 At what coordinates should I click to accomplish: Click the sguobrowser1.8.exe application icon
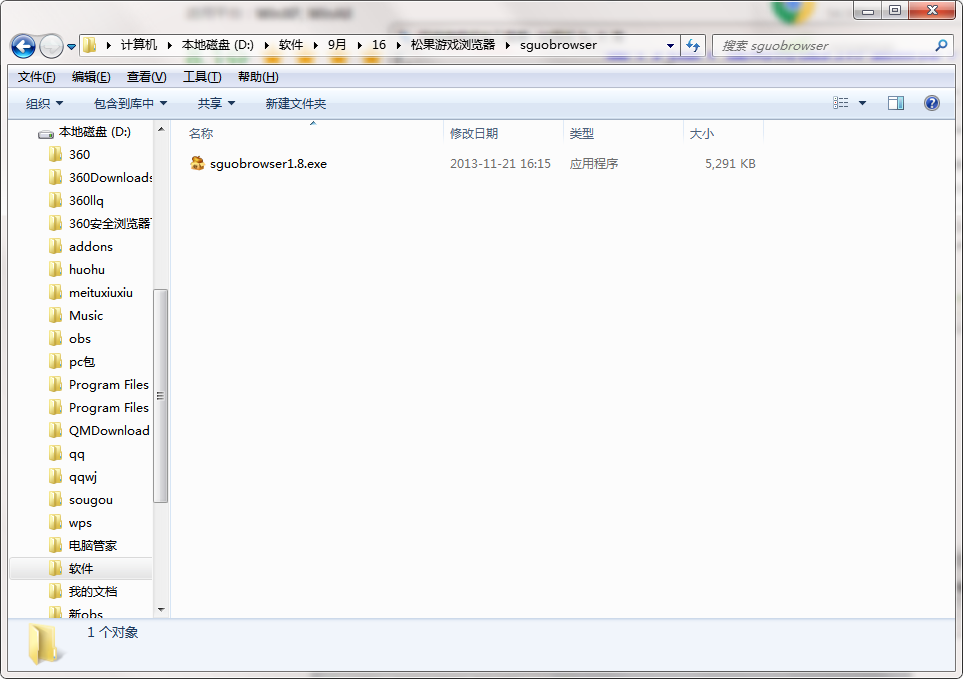tap(197, 163)
